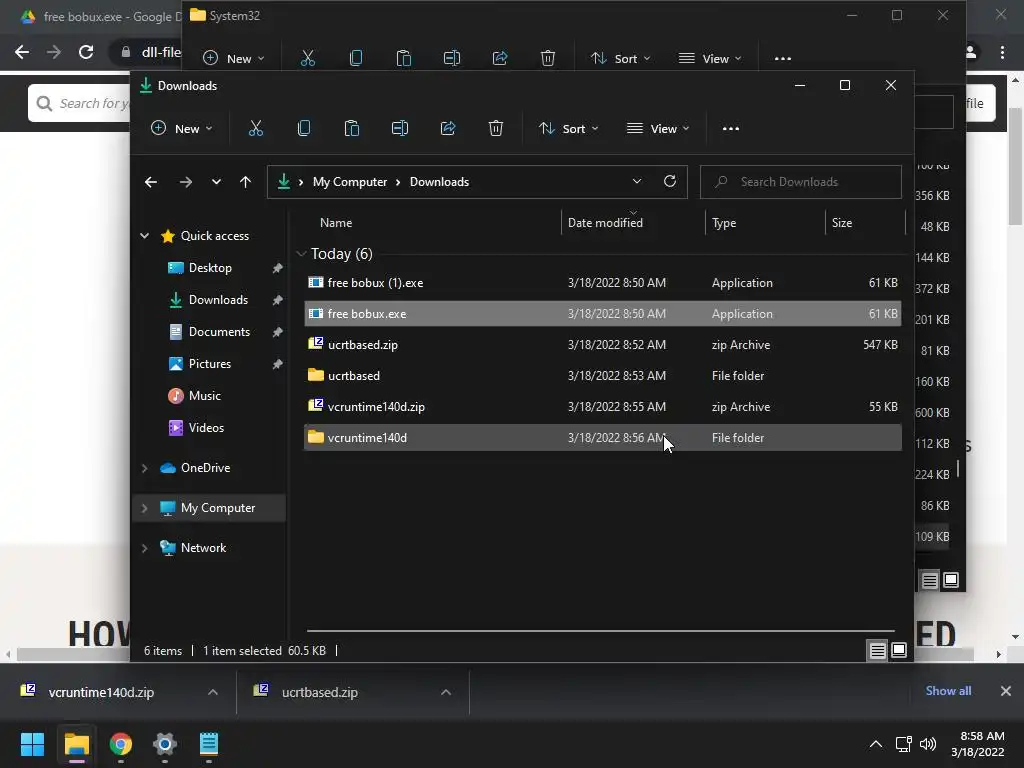Open vcruntime140d.zip download options chevron
The width and height of the screenshot is (1024, 768).
[x=213, y=692]
